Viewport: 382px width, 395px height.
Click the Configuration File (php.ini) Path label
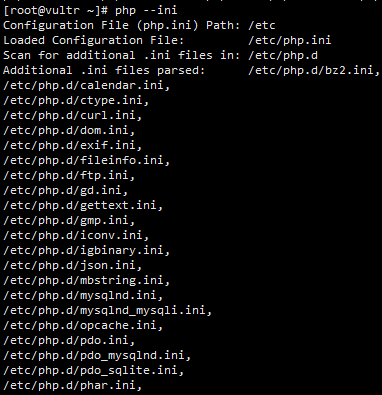tap(122, 26)
